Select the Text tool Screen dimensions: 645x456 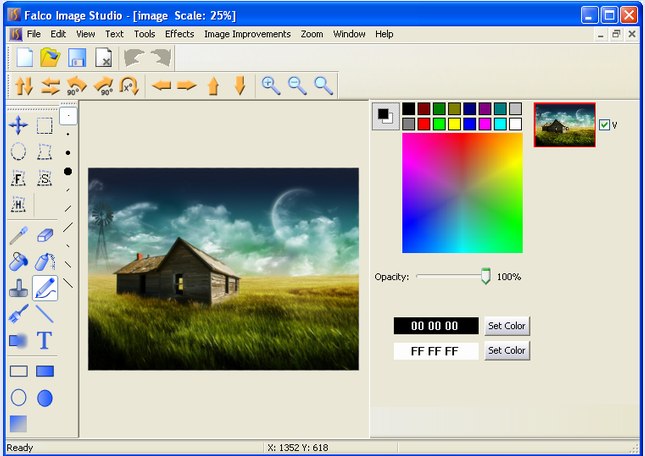click(44, 340)
